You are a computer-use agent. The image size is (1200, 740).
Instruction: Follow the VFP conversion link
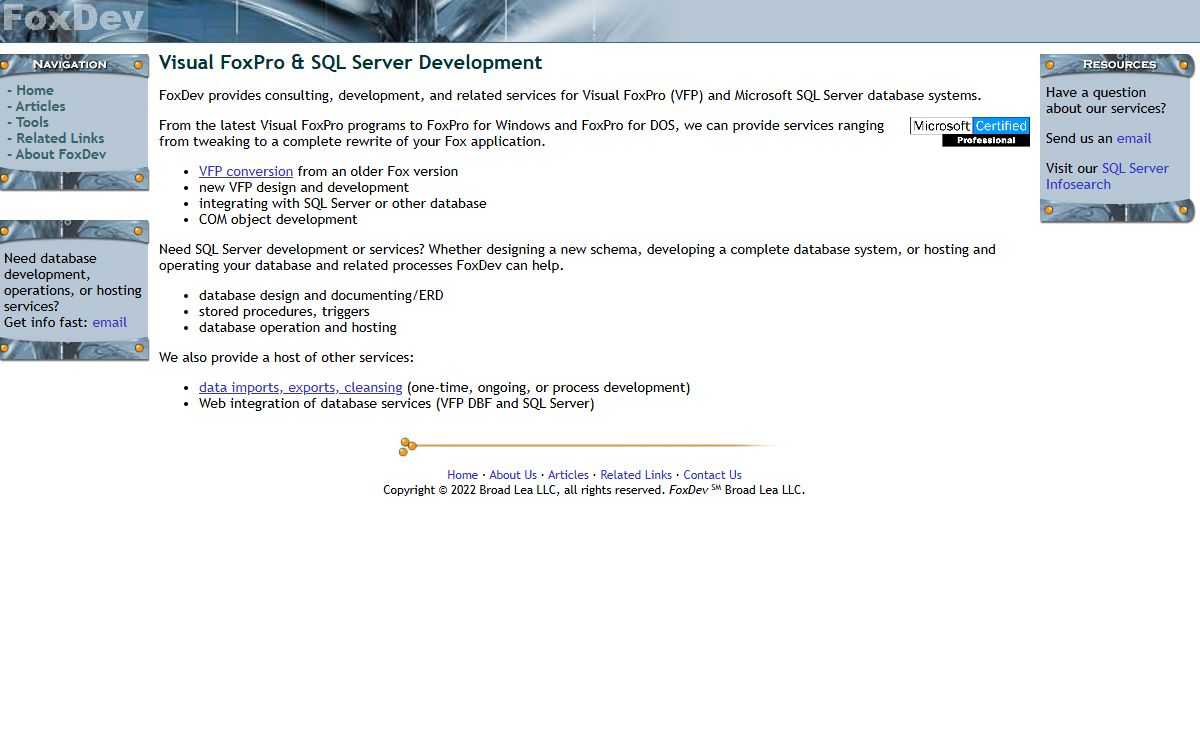point(246,171)
